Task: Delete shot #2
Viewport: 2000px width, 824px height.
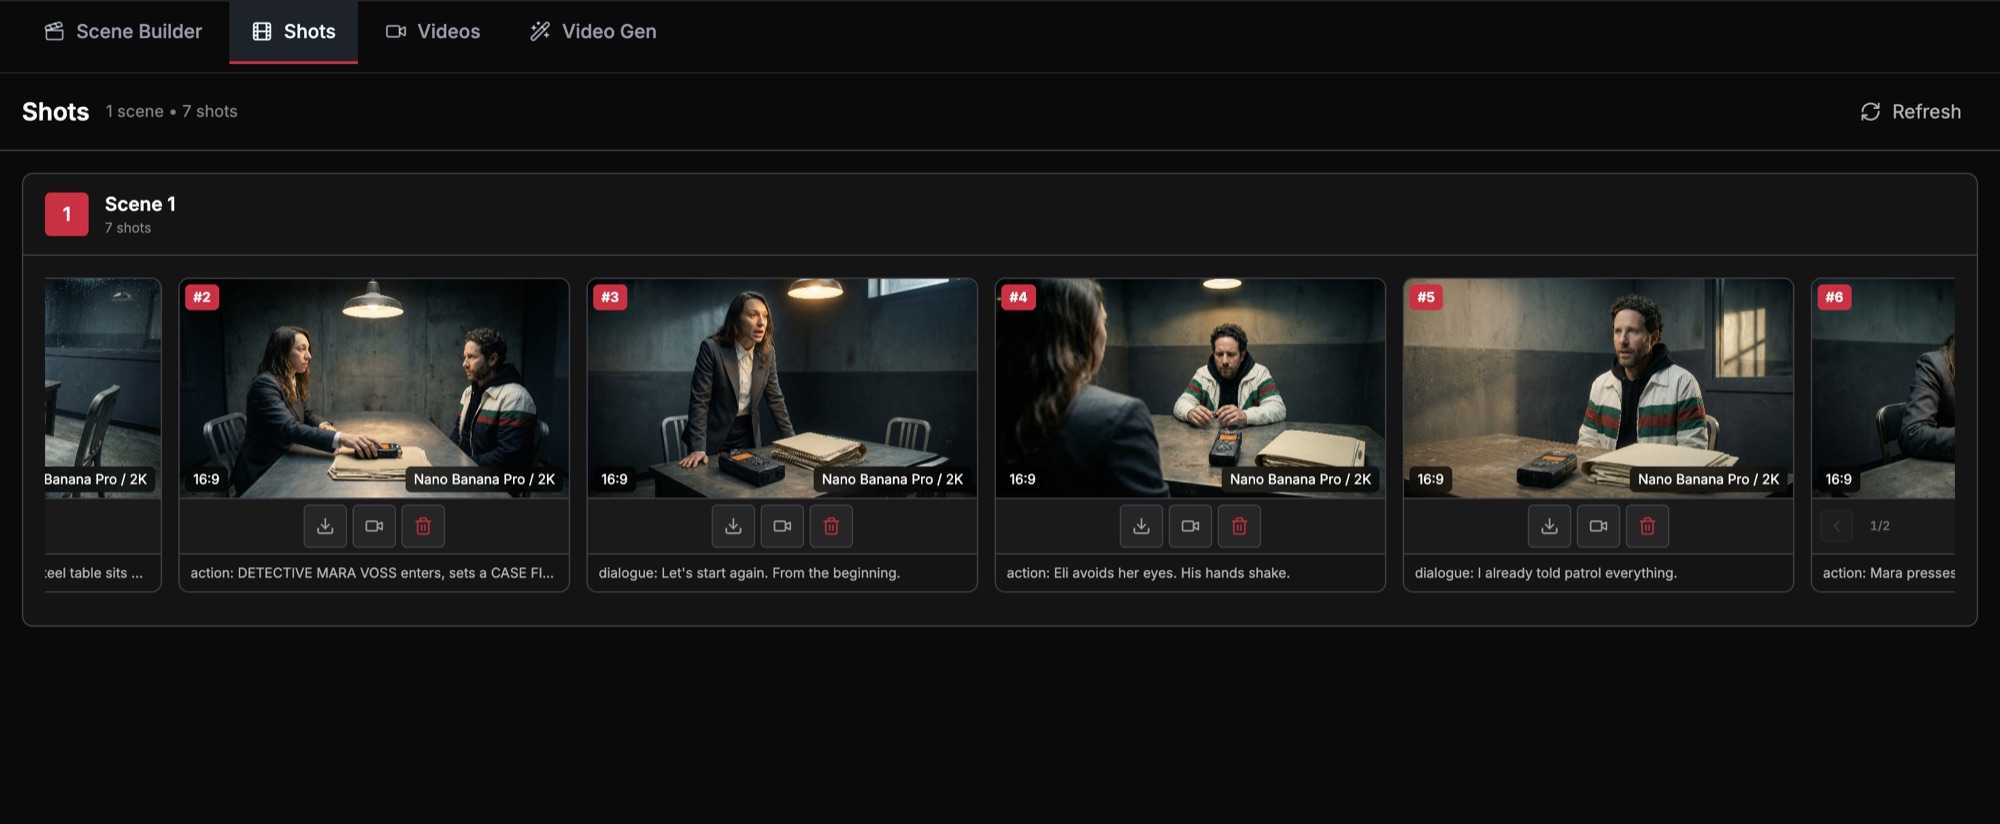Action: [x=423, y=526]
